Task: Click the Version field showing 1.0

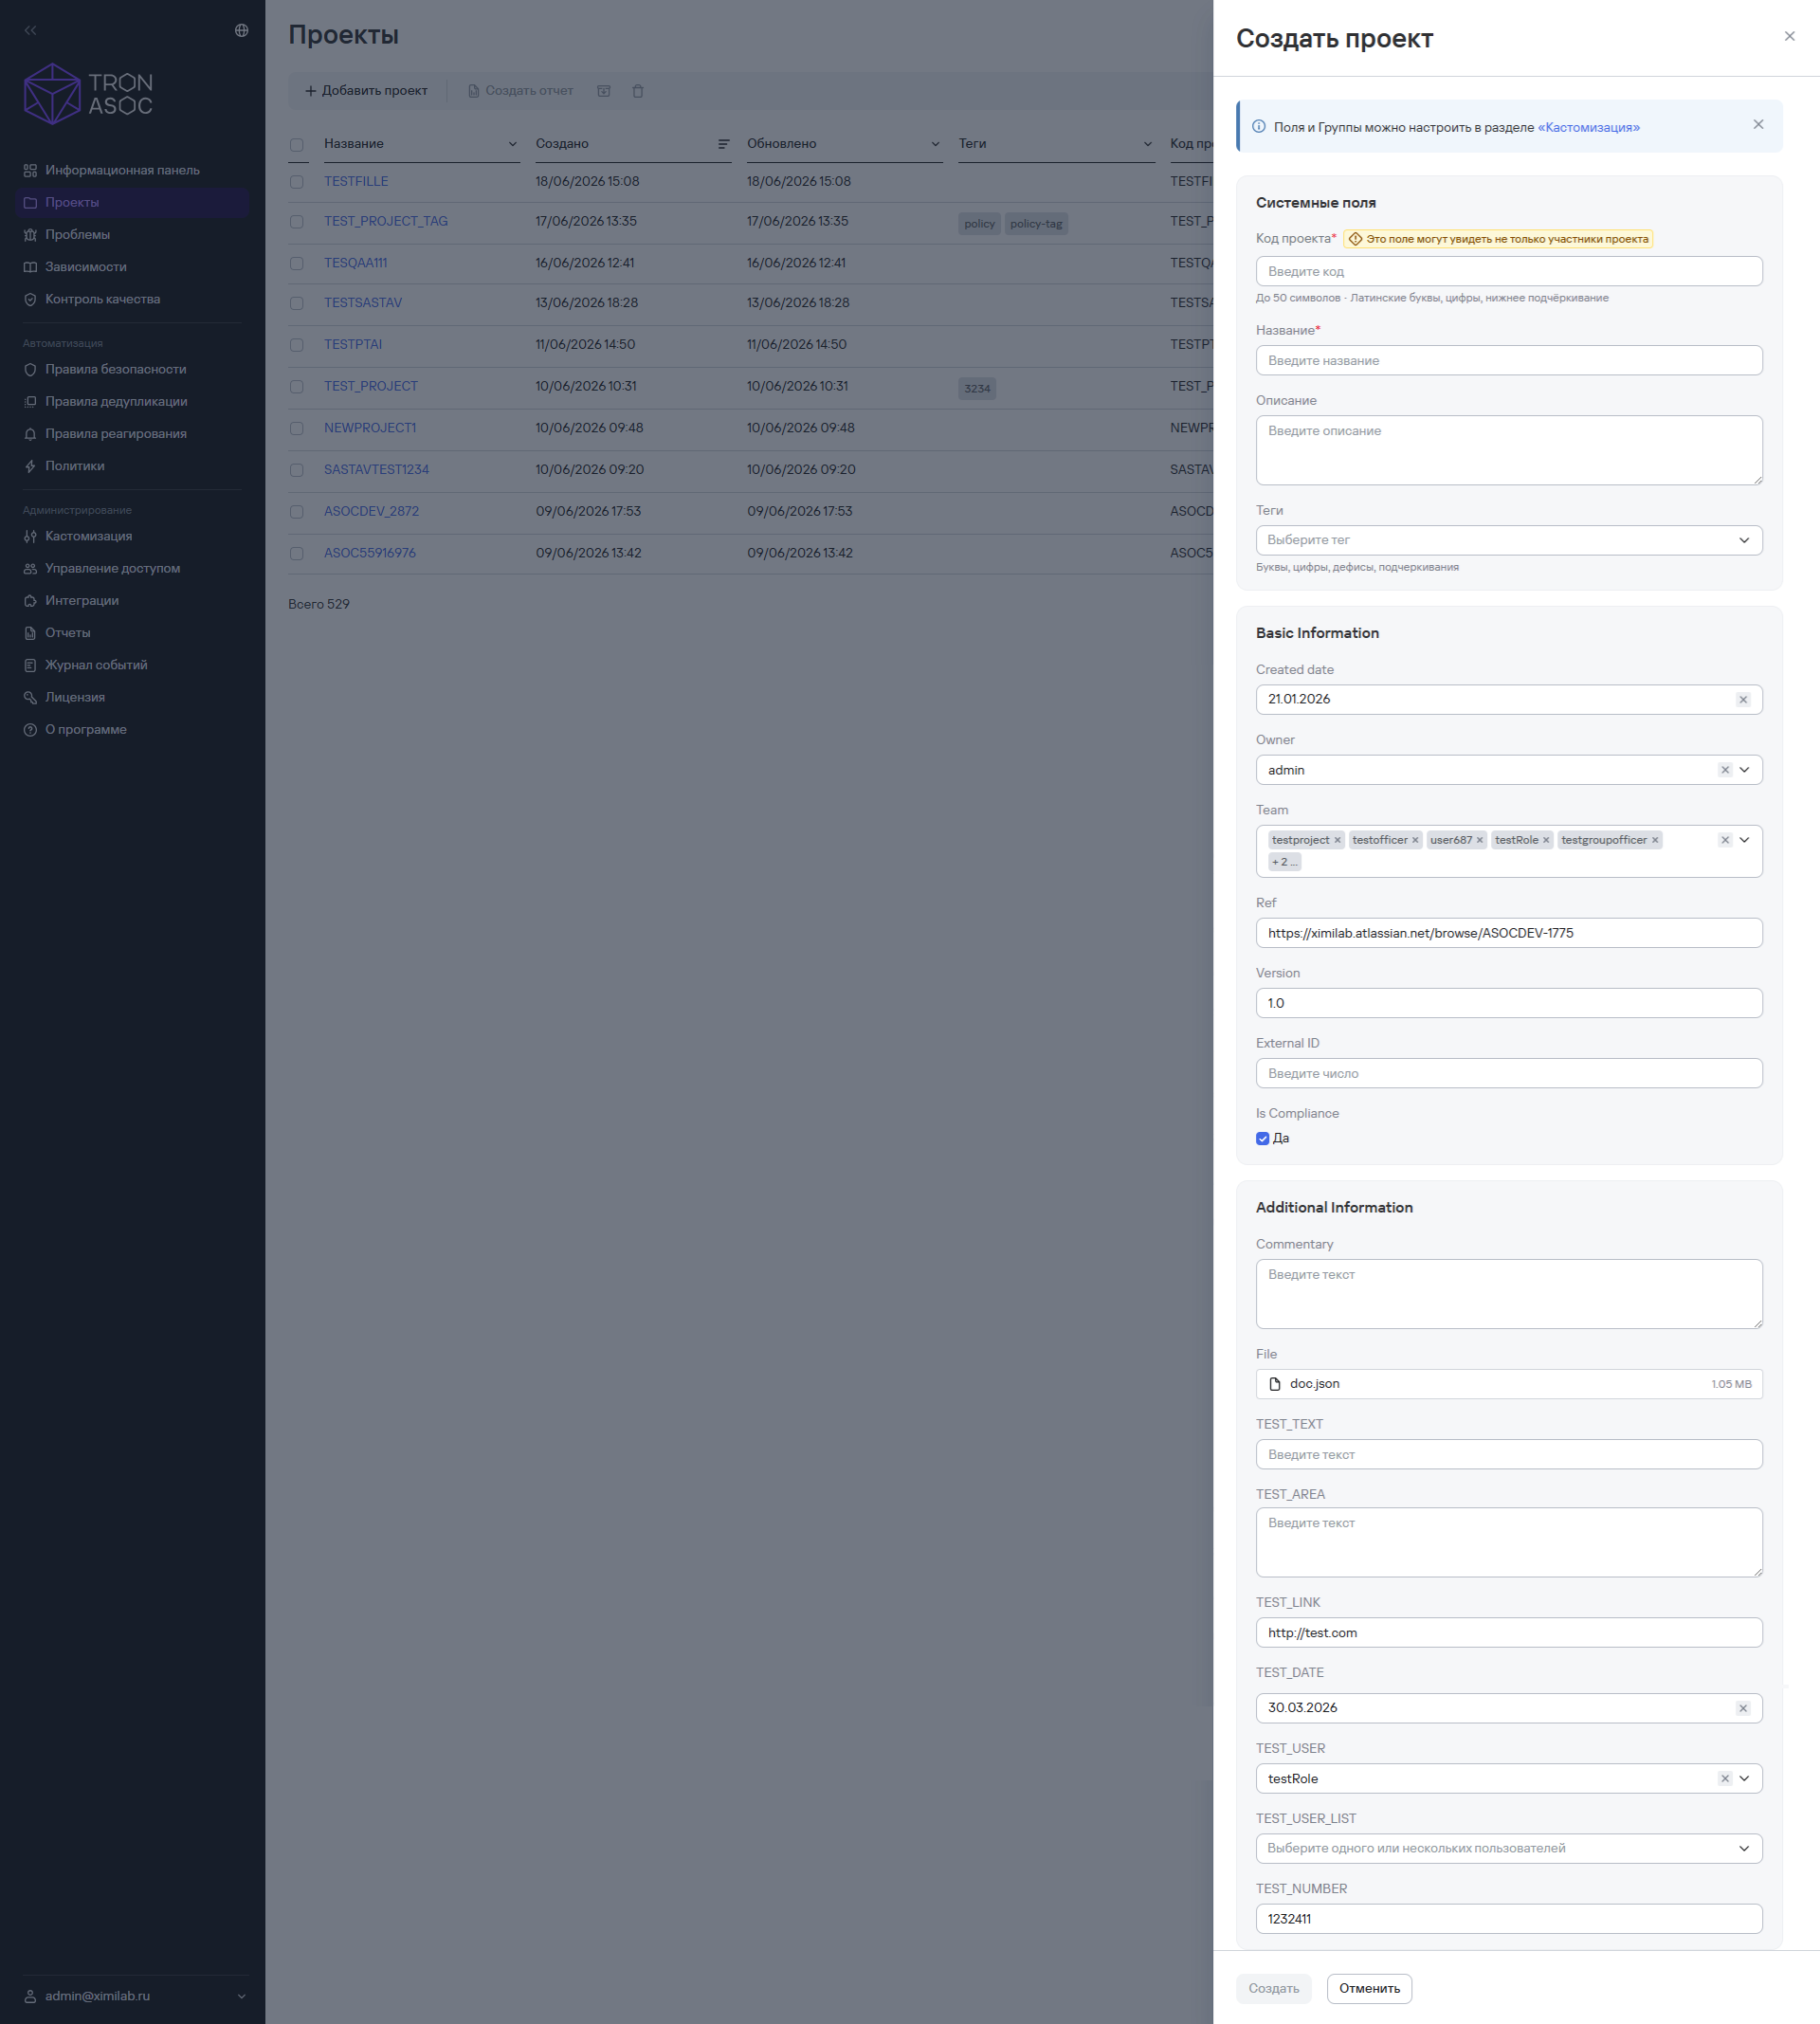Action: click(x=1508, y=1003)
